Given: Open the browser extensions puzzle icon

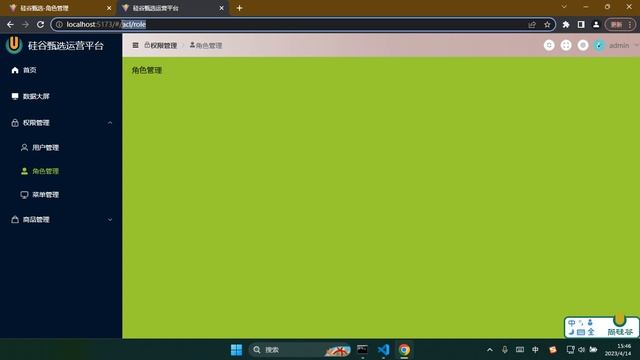Looking at the screenshot, I should pos(566,24).
